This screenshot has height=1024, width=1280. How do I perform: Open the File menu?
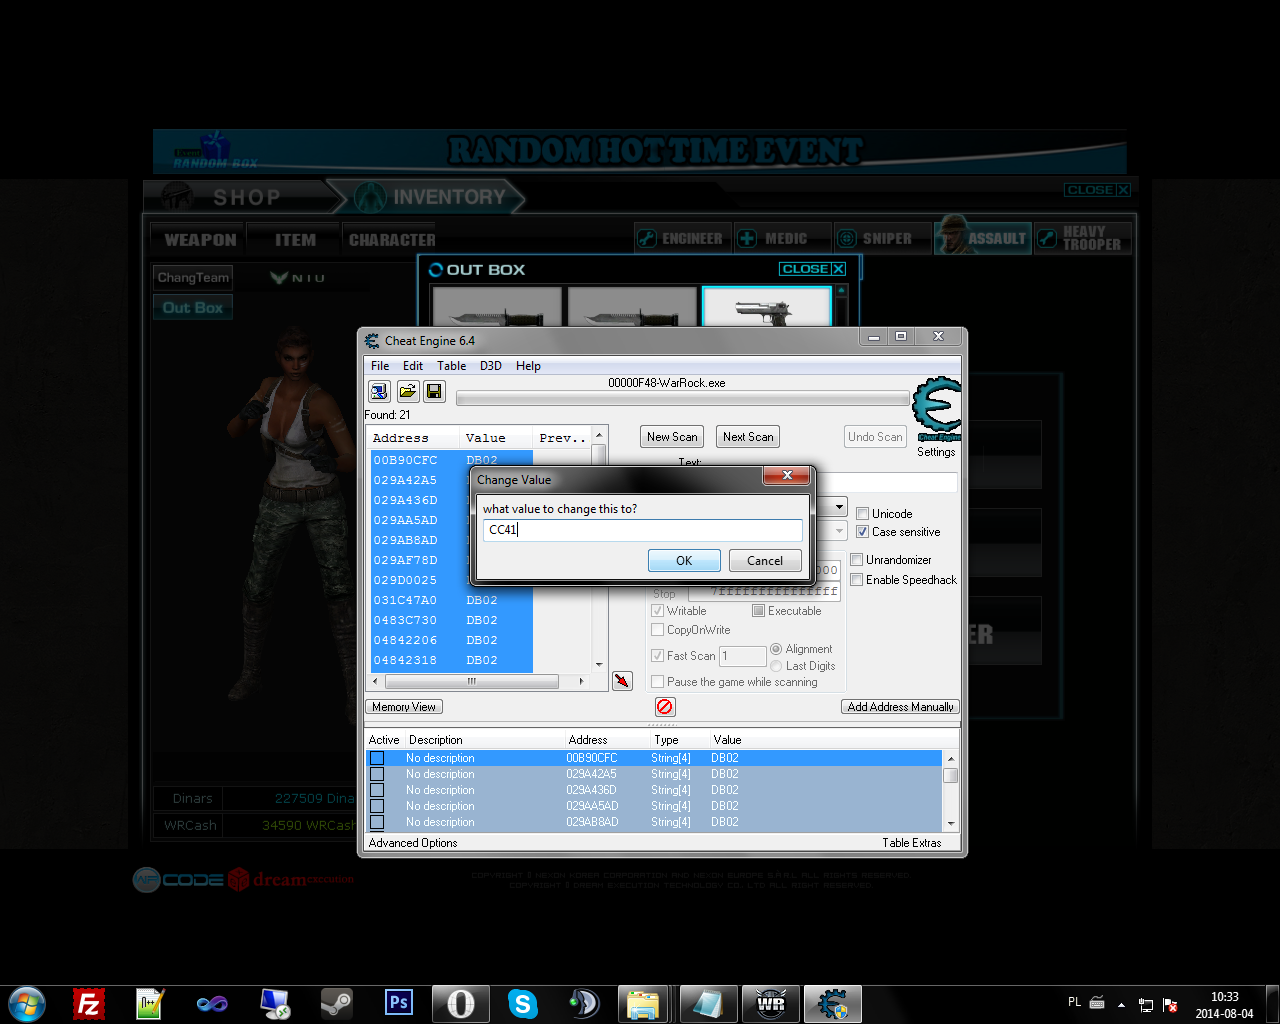[x=380, y=366]
